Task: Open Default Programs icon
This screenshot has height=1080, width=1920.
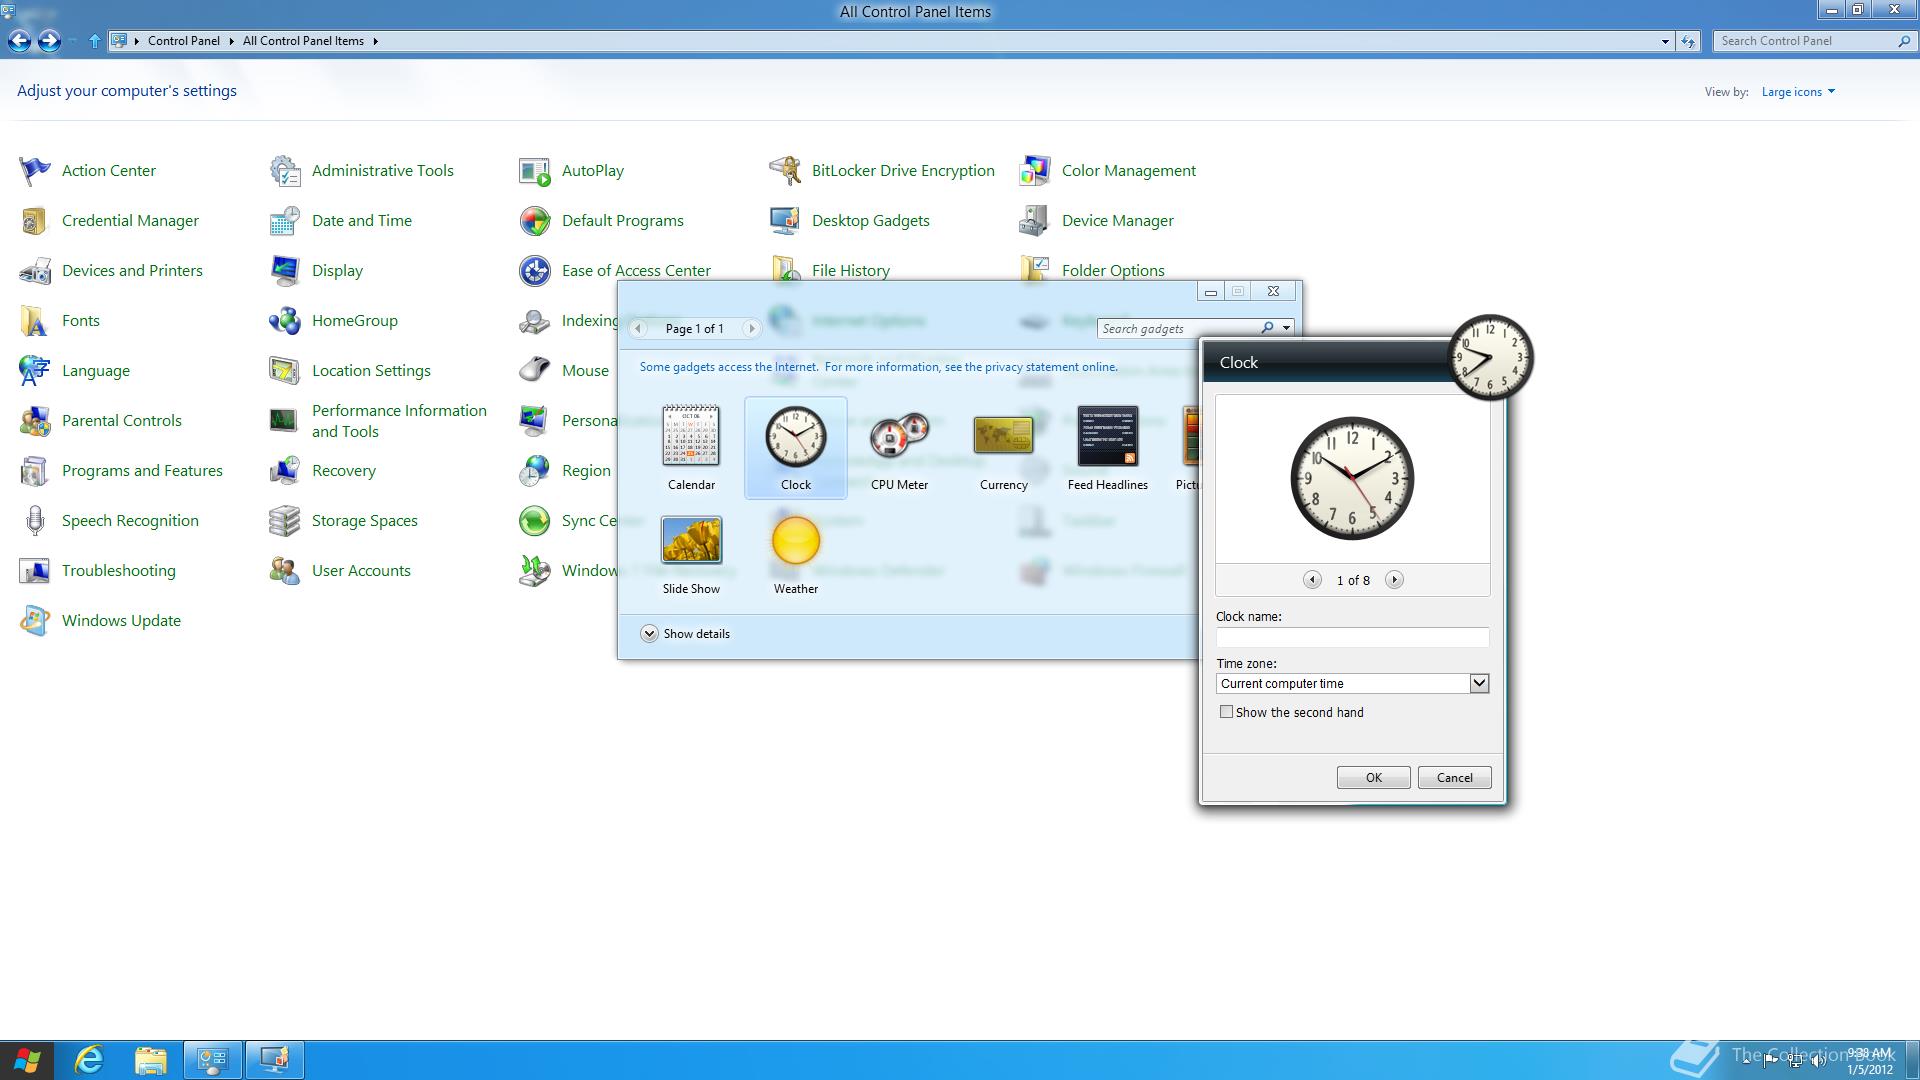Action: tap(535, 221)
